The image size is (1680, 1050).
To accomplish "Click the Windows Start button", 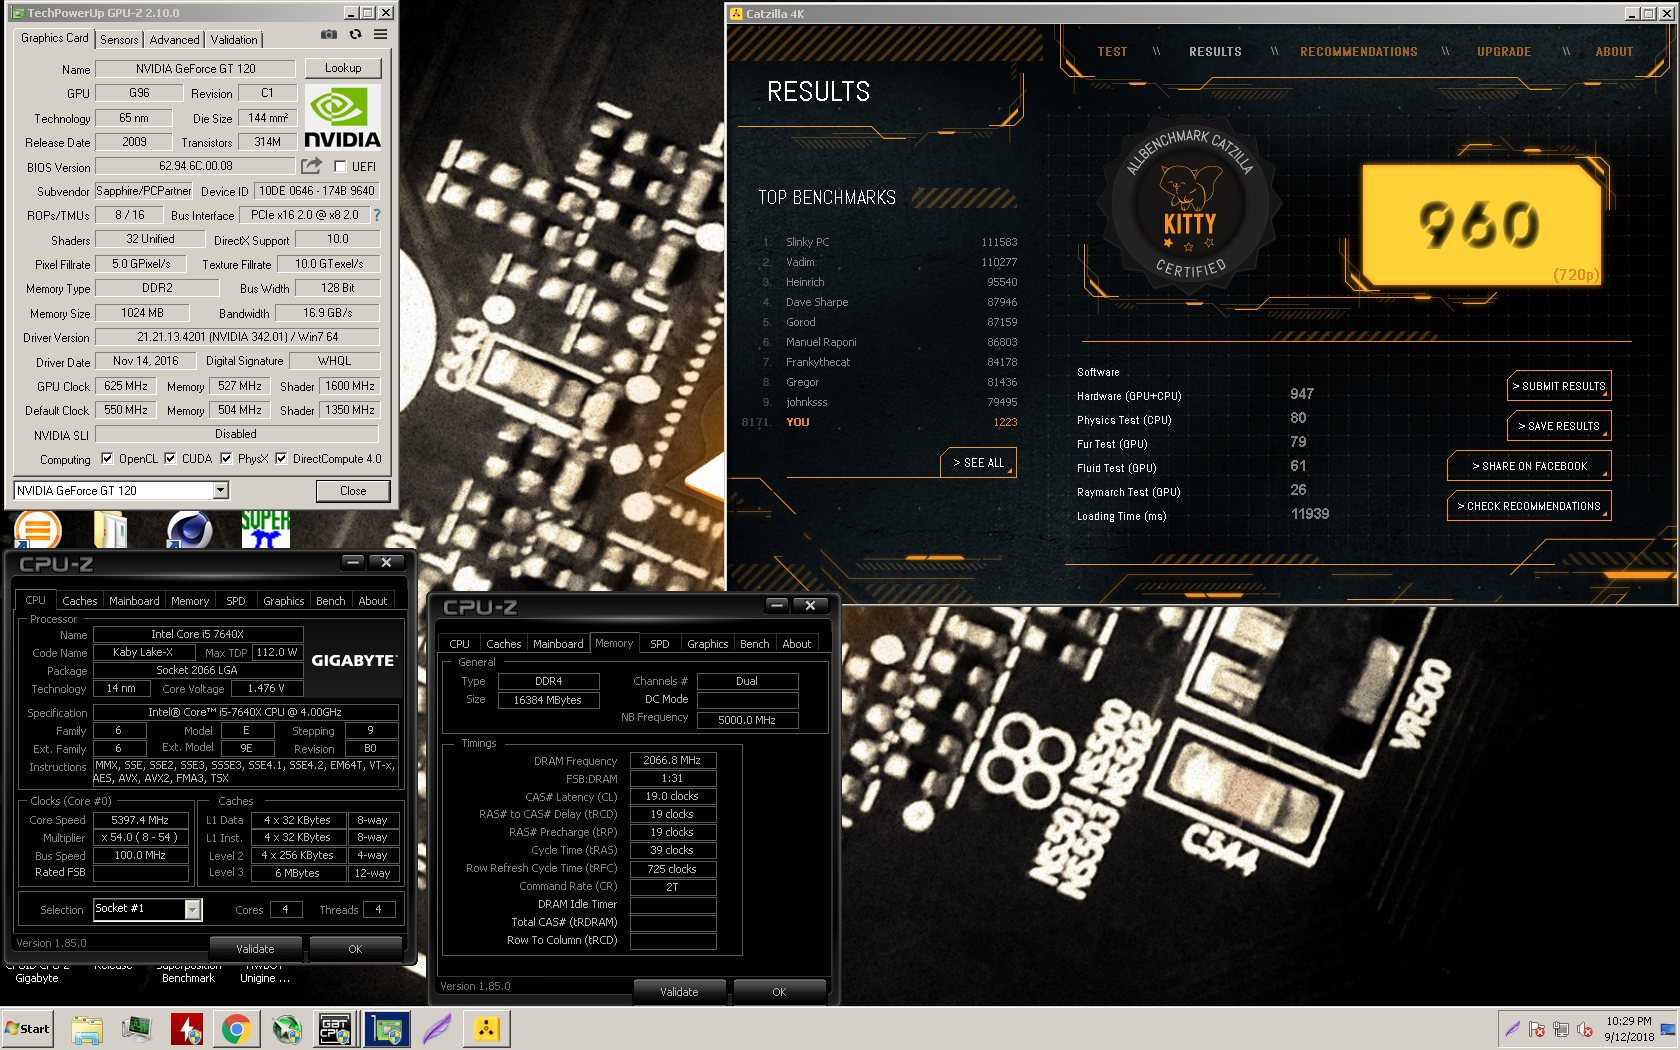I will 28,1029.
